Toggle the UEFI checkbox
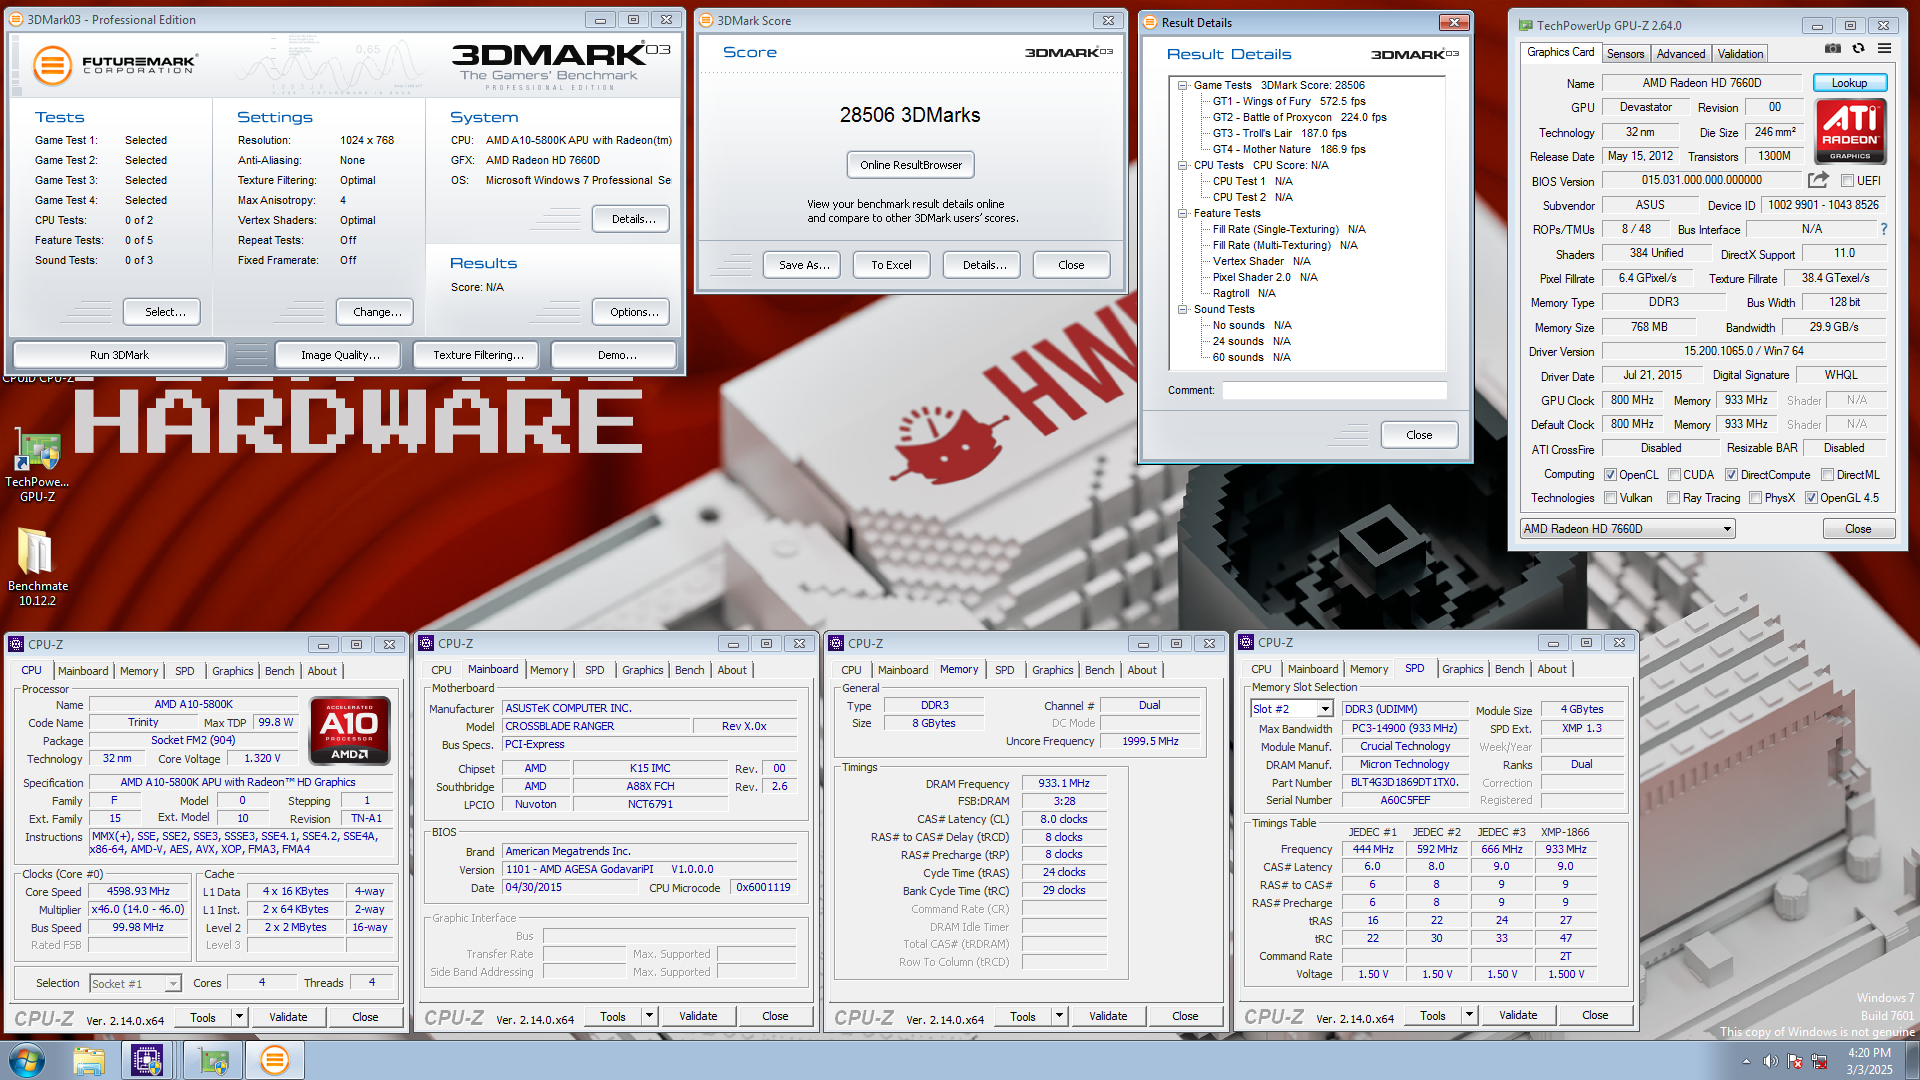 click(x=1847, y=181)
